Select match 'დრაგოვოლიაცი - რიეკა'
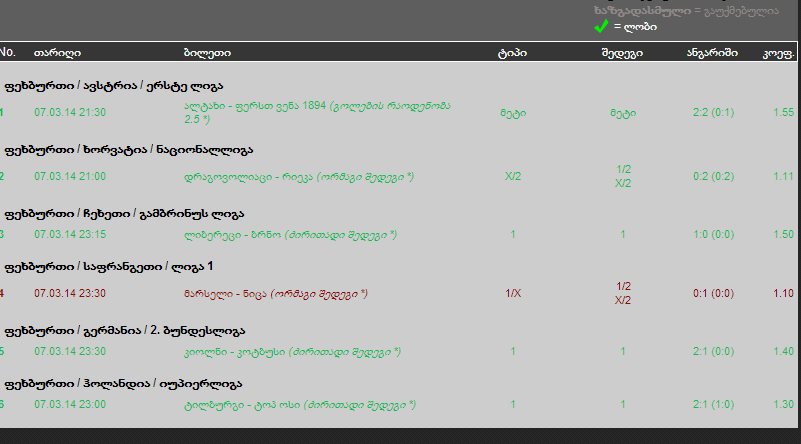801x444 pixels. pyautogui.click(x=249, y=177)
